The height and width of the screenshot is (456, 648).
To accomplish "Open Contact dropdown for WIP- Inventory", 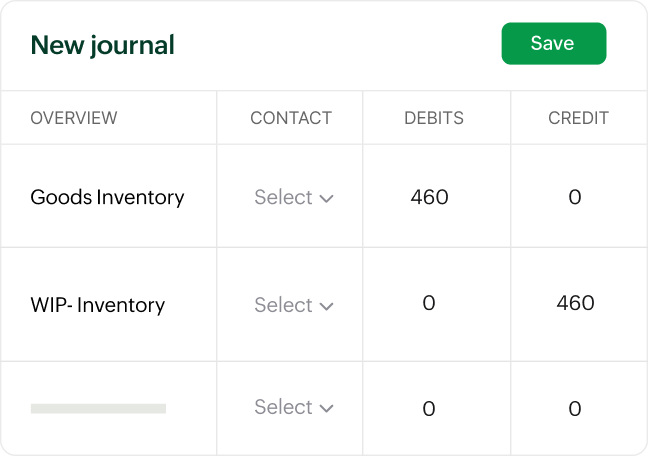I will pos(292,305).
